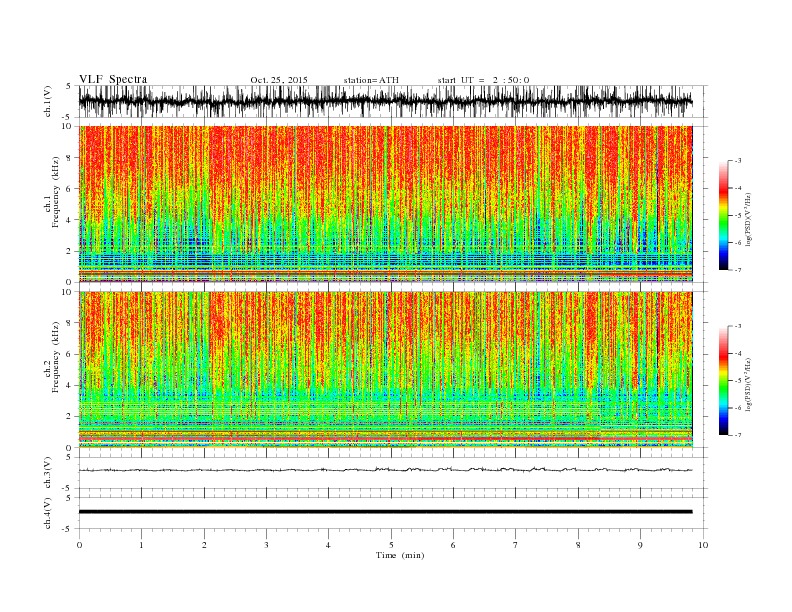Click the time axis tick label "8"
The image size is (792, 612).
pyautogui.click(x=578, y=545)
